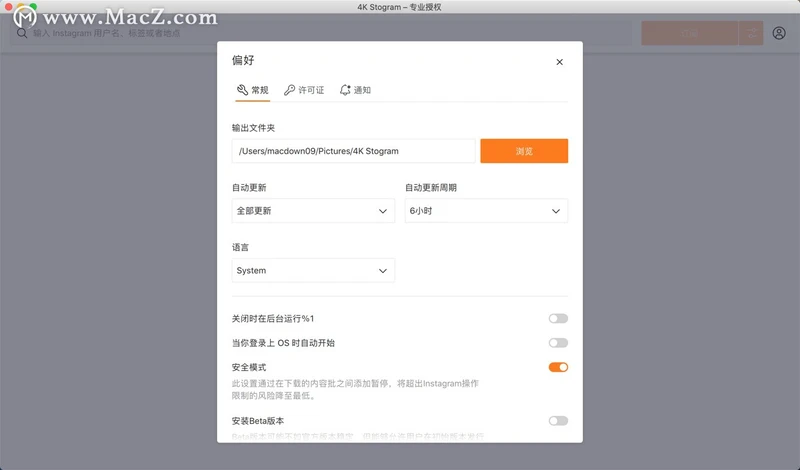
Task: Open the subscription settings sliders icon
Action: click(x=751, y=33)
